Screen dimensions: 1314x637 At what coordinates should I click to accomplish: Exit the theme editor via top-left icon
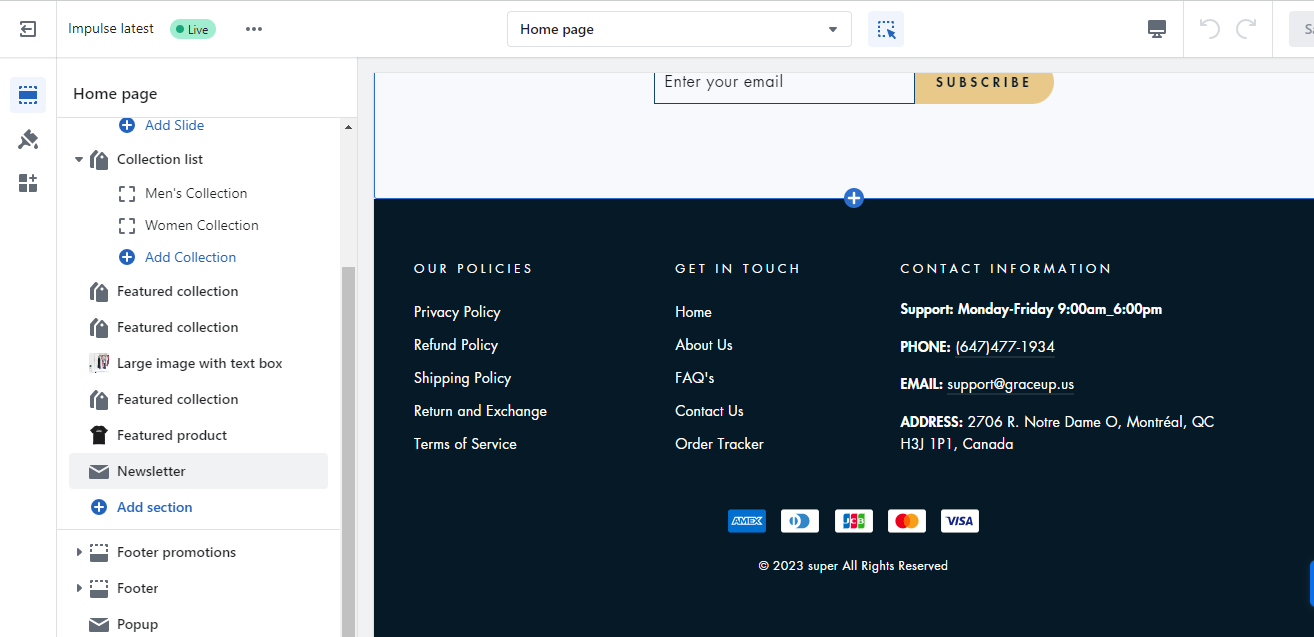tap(27, 28)
